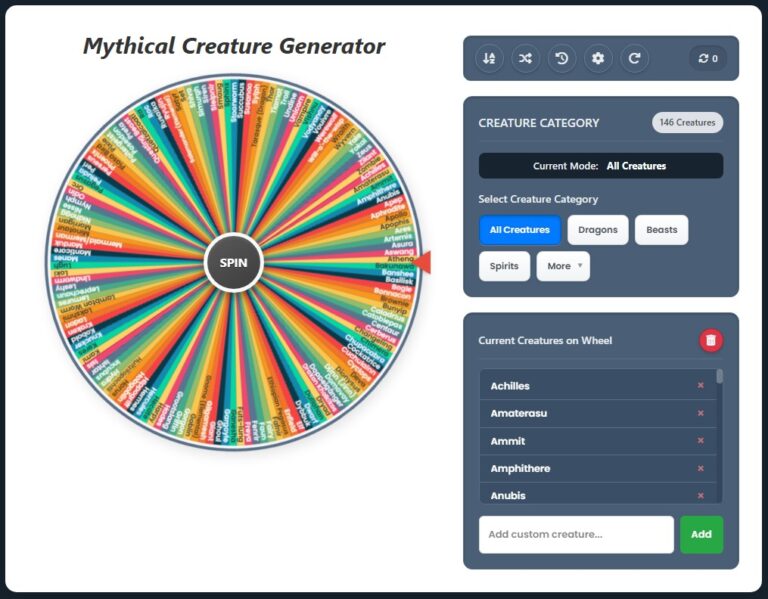Select the Spirits category
The image size is (768, 599).
tap(504, 266)
